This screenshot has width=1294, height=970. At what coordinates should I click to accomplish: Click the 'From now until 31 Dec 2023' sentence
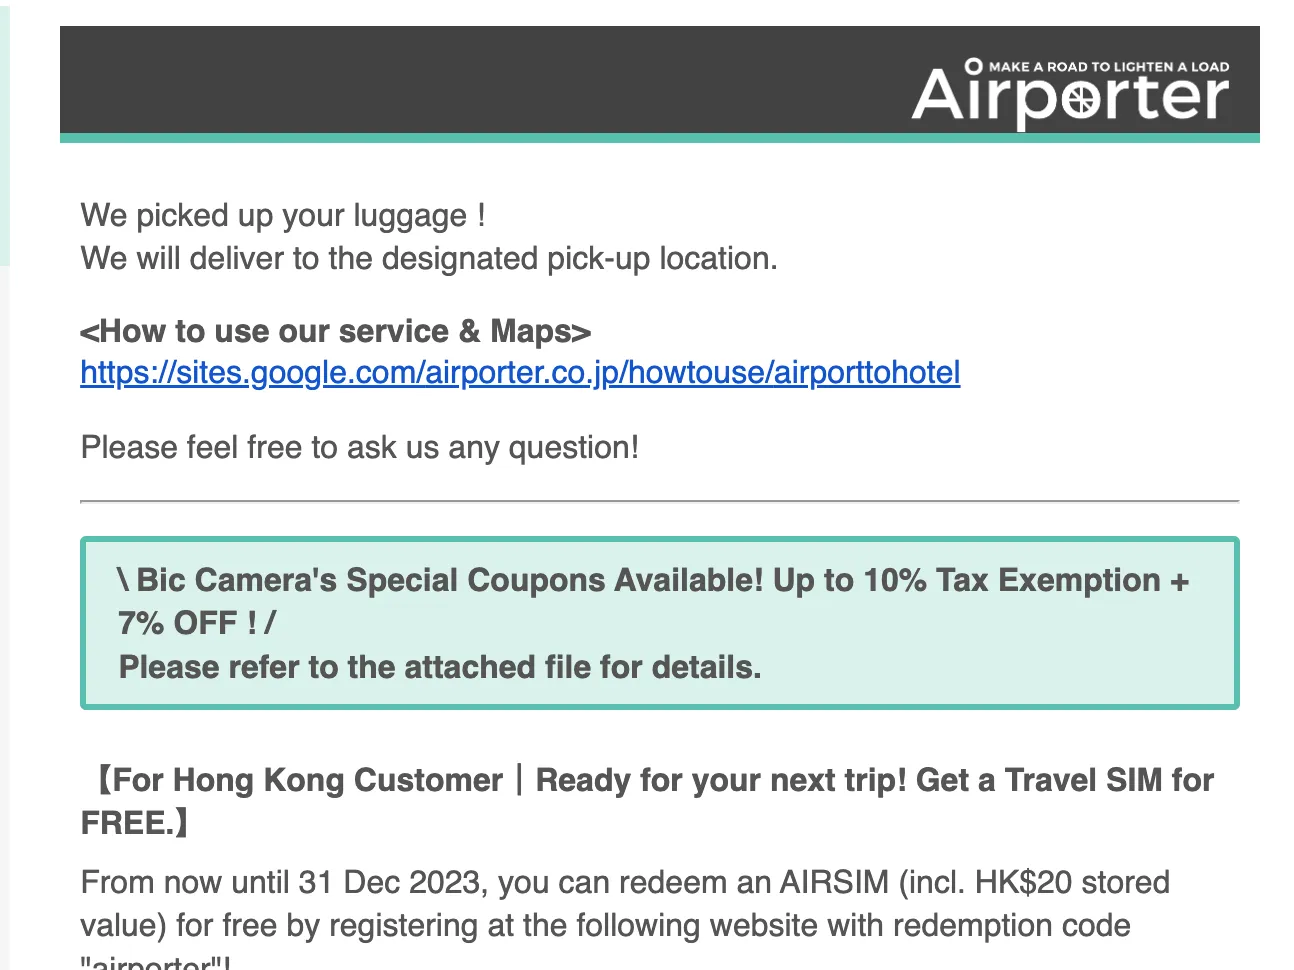pos(282,882)
